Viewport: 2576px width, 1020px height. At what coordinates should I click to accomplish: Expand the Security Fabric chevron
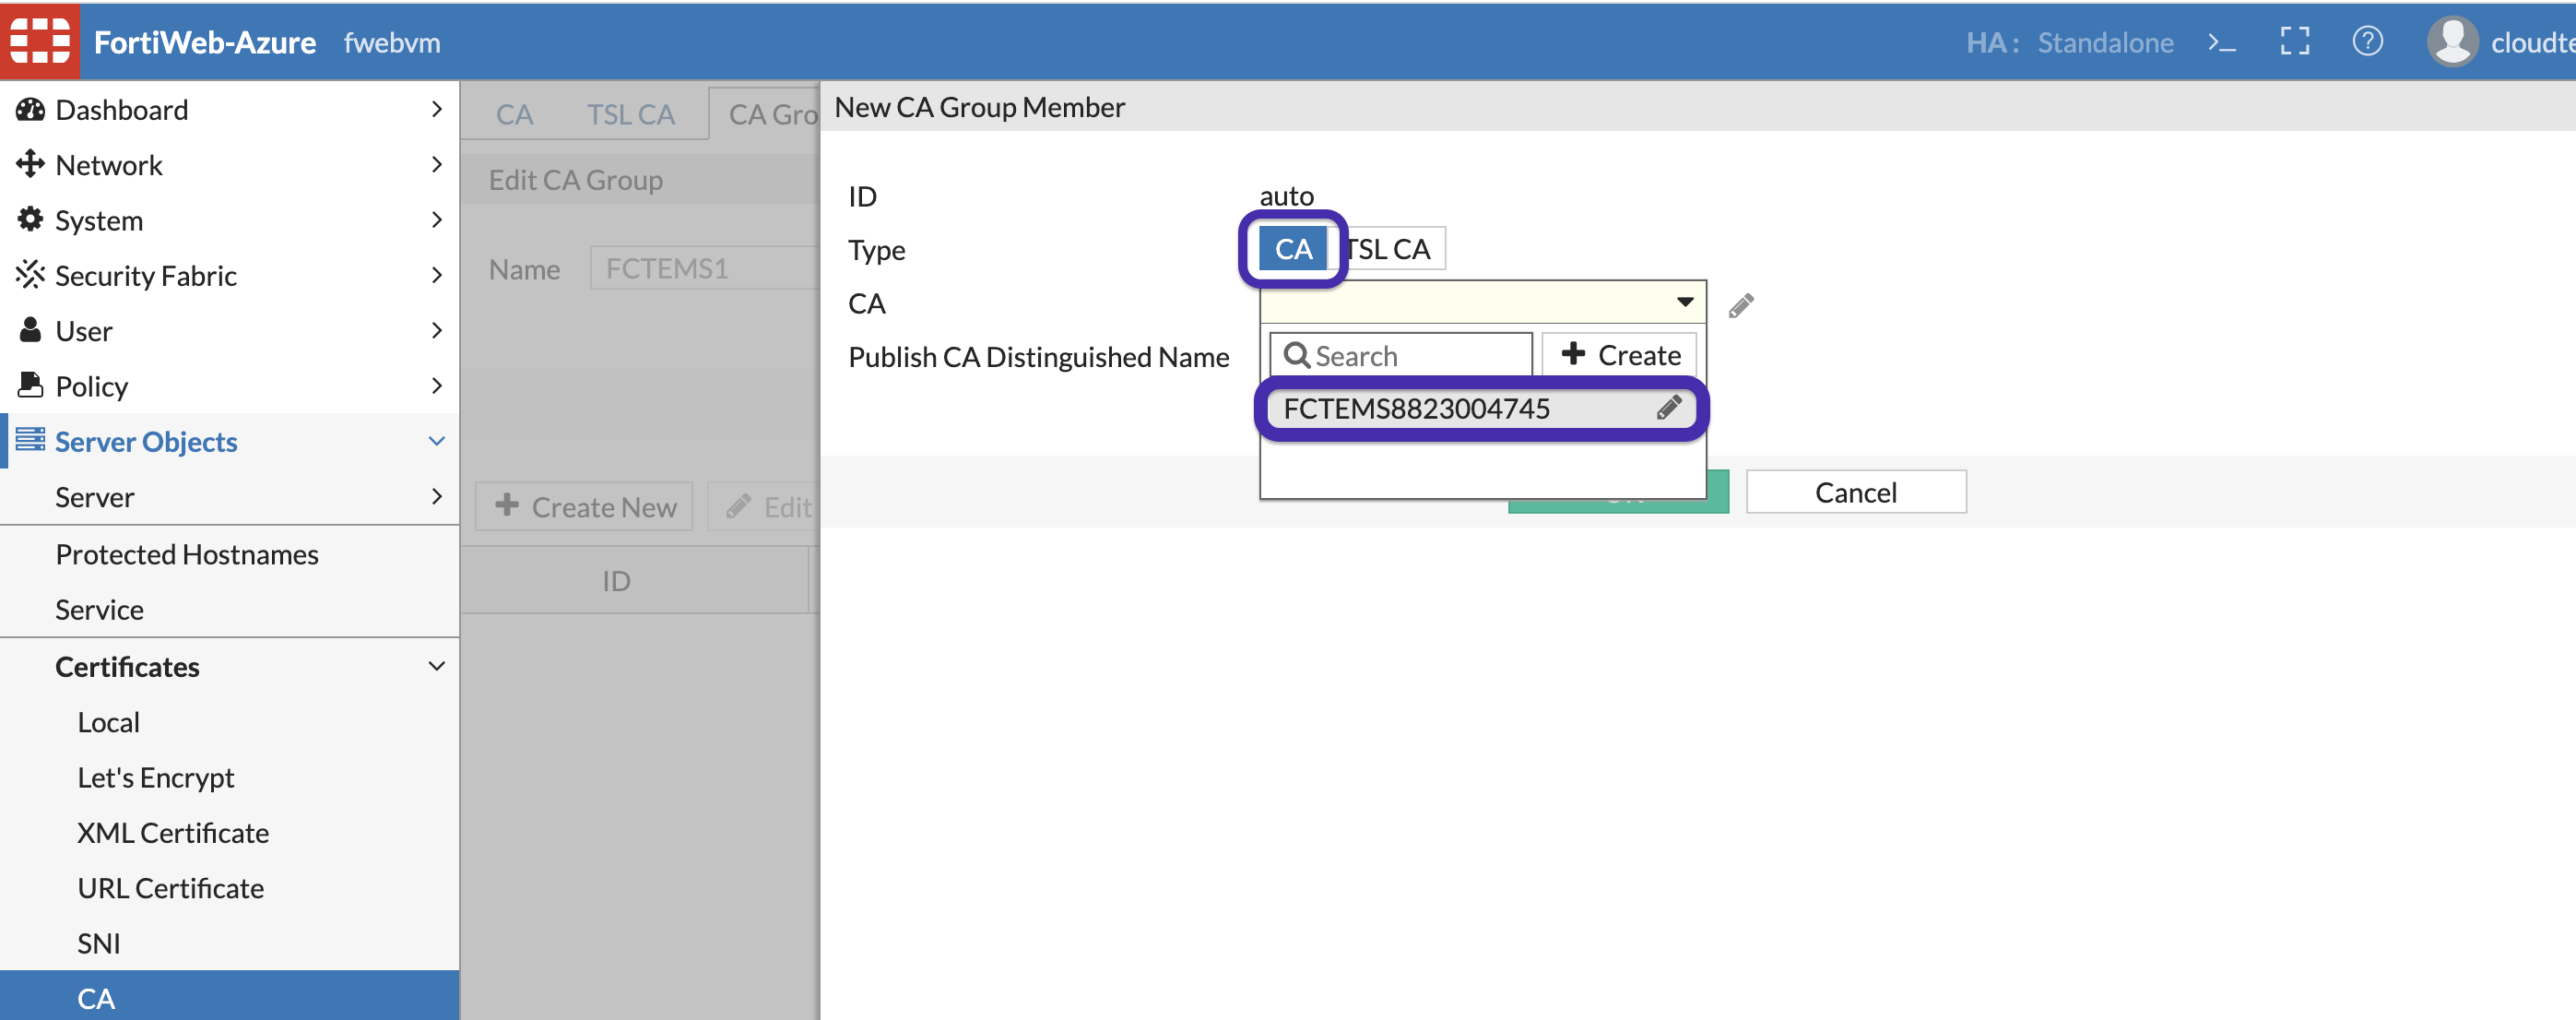coord(436,274)
